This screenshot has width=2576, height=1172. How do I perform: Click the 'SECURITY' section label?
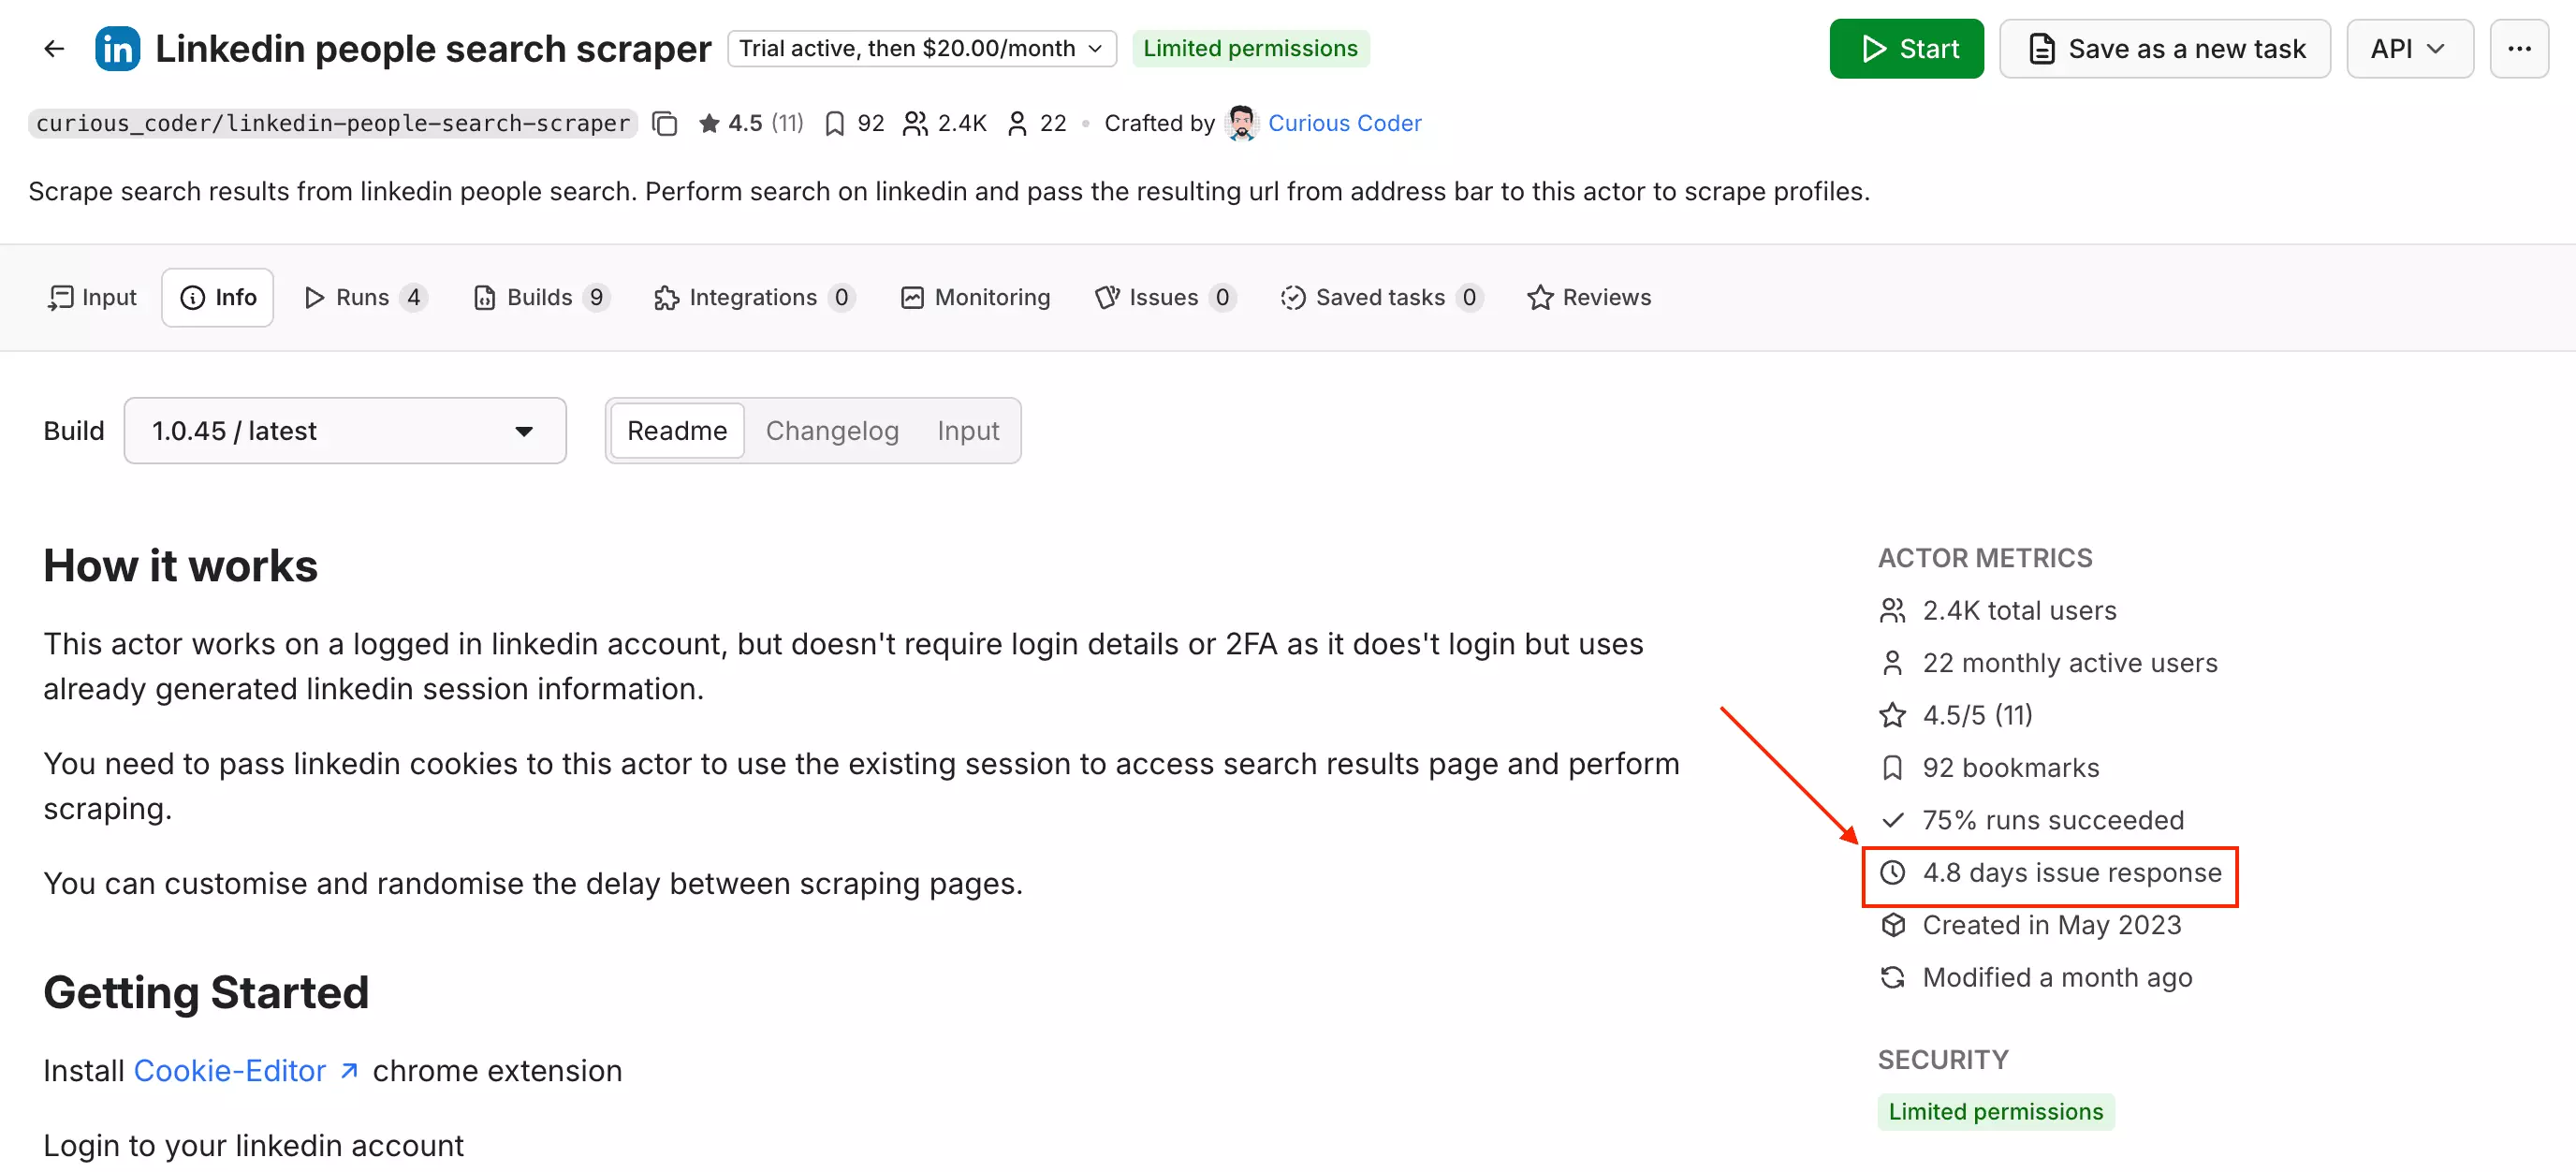[x=1943, y=1059]
